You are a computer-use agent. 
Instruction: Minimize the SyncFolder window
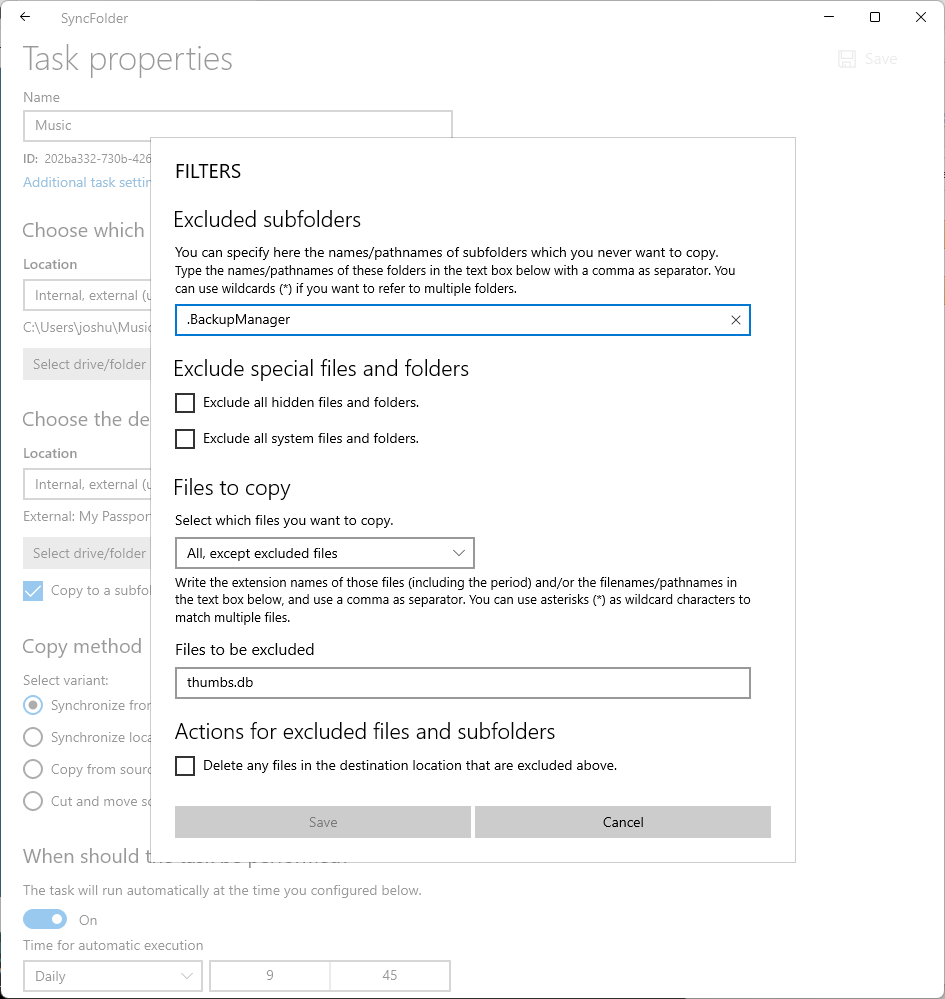click(829, 17)
